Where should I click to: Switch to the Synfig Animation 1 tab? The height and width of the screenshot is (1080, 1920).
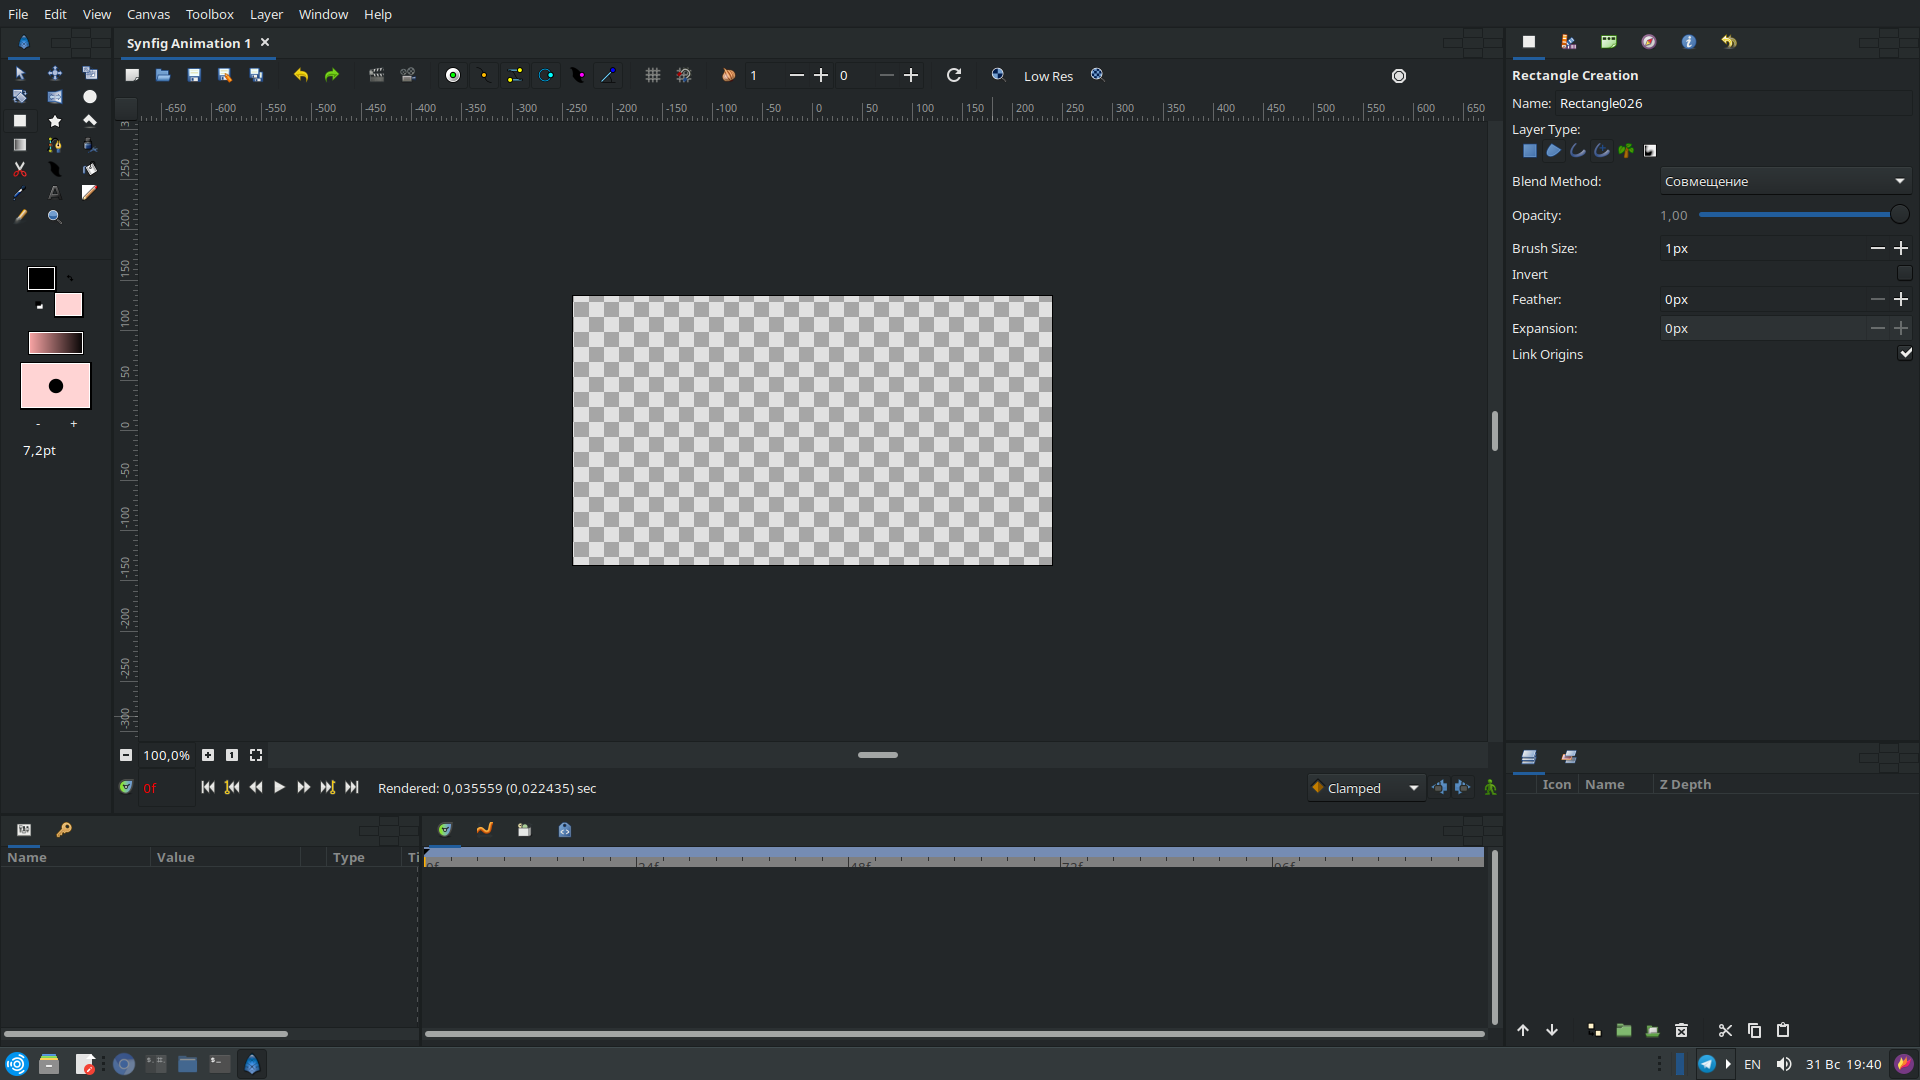coord(188,43)
